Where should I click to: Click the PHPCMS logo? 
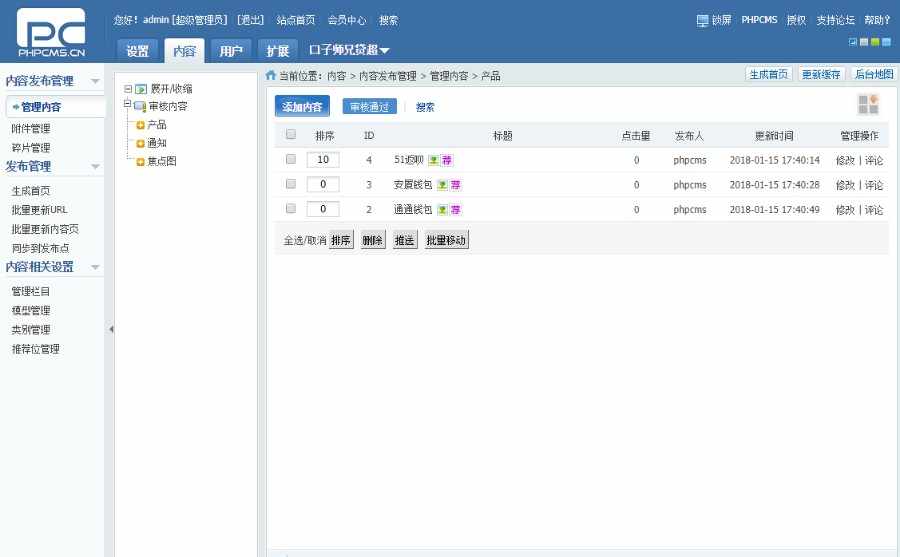(x=51, y=32)
